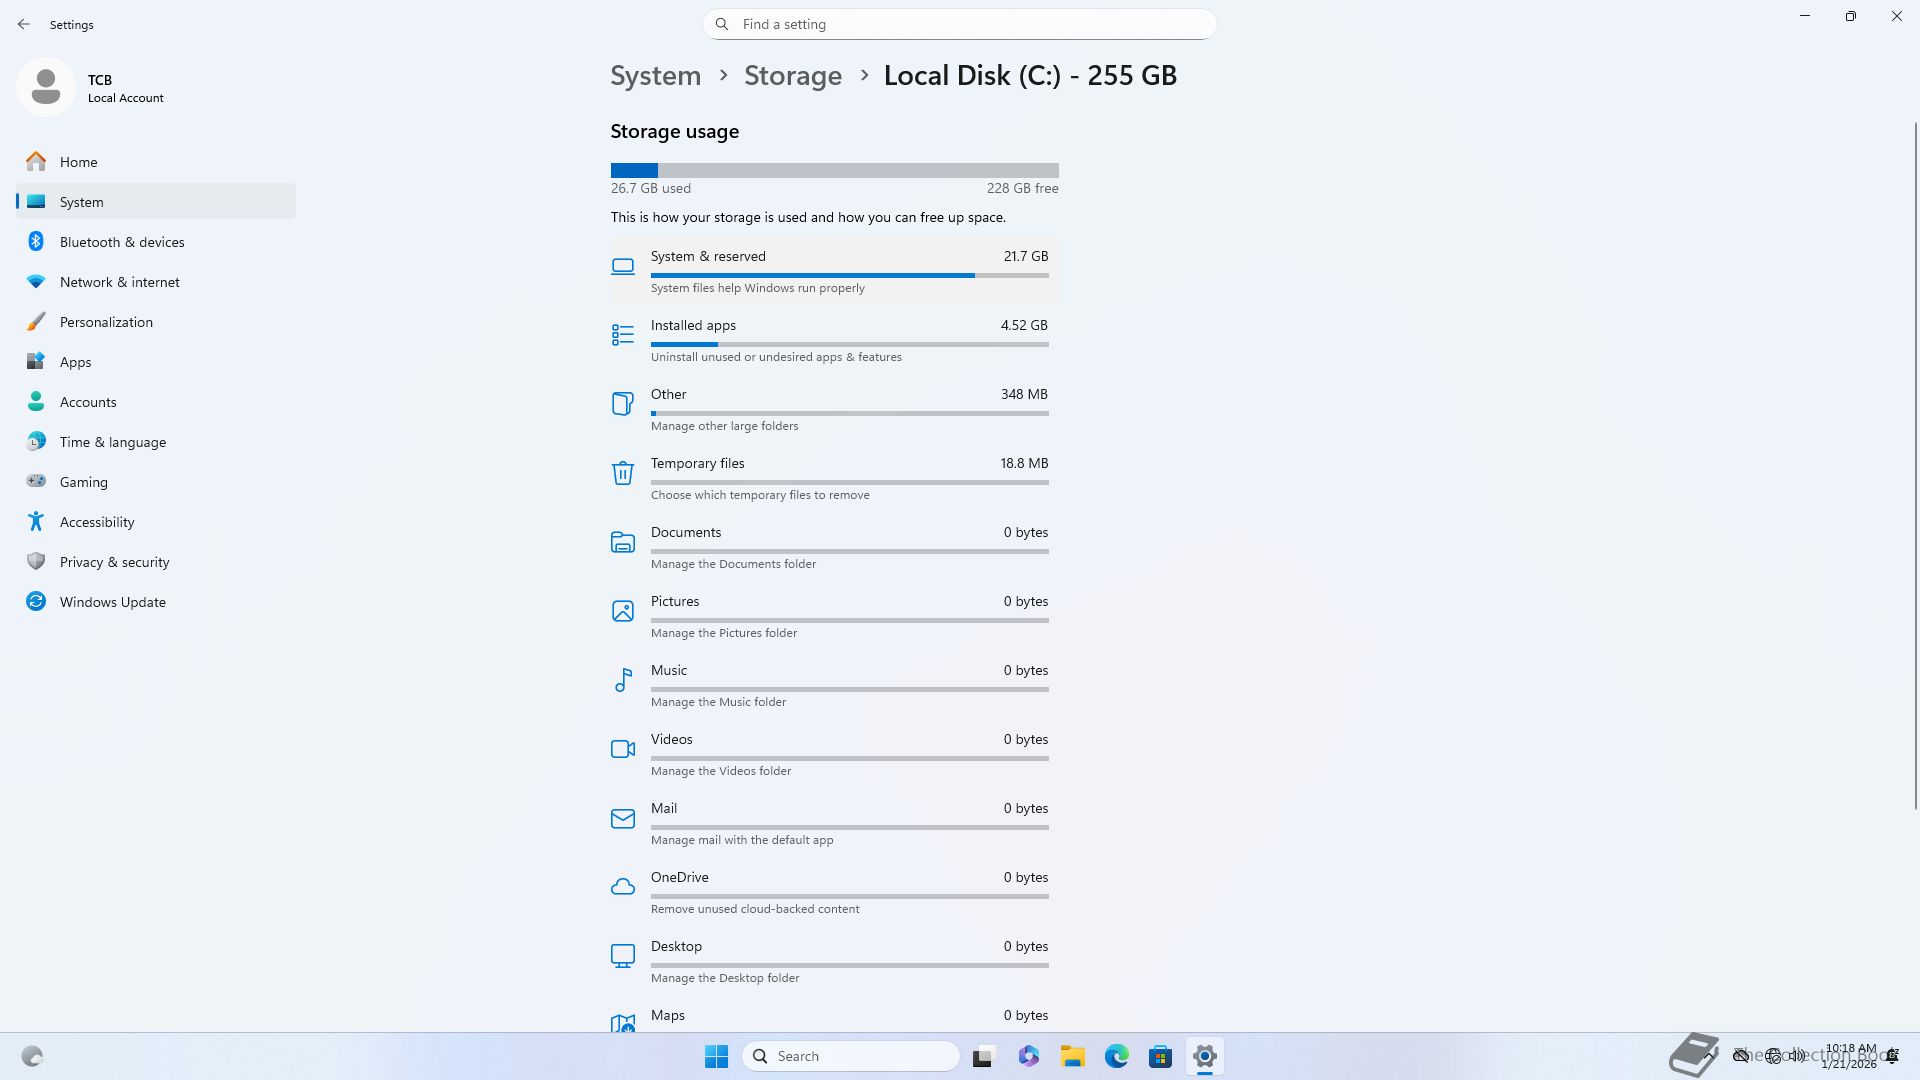The image size is (1920, 1080).
Task: Click the OneDrive cloud icon
Action: tap(622, 887)
